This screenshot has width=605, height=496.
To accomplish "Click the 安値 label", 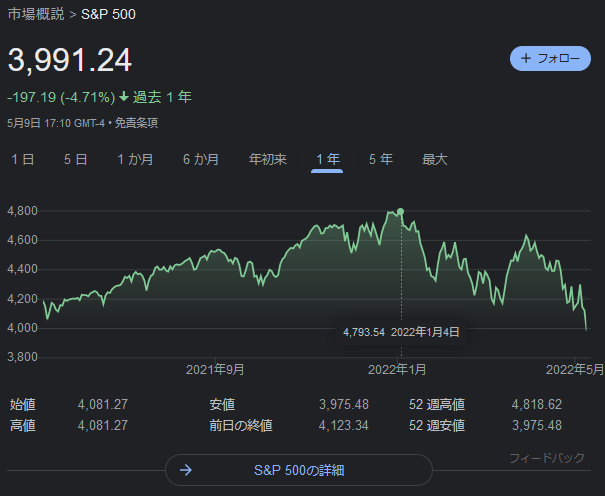I will [x=222, y=404].
